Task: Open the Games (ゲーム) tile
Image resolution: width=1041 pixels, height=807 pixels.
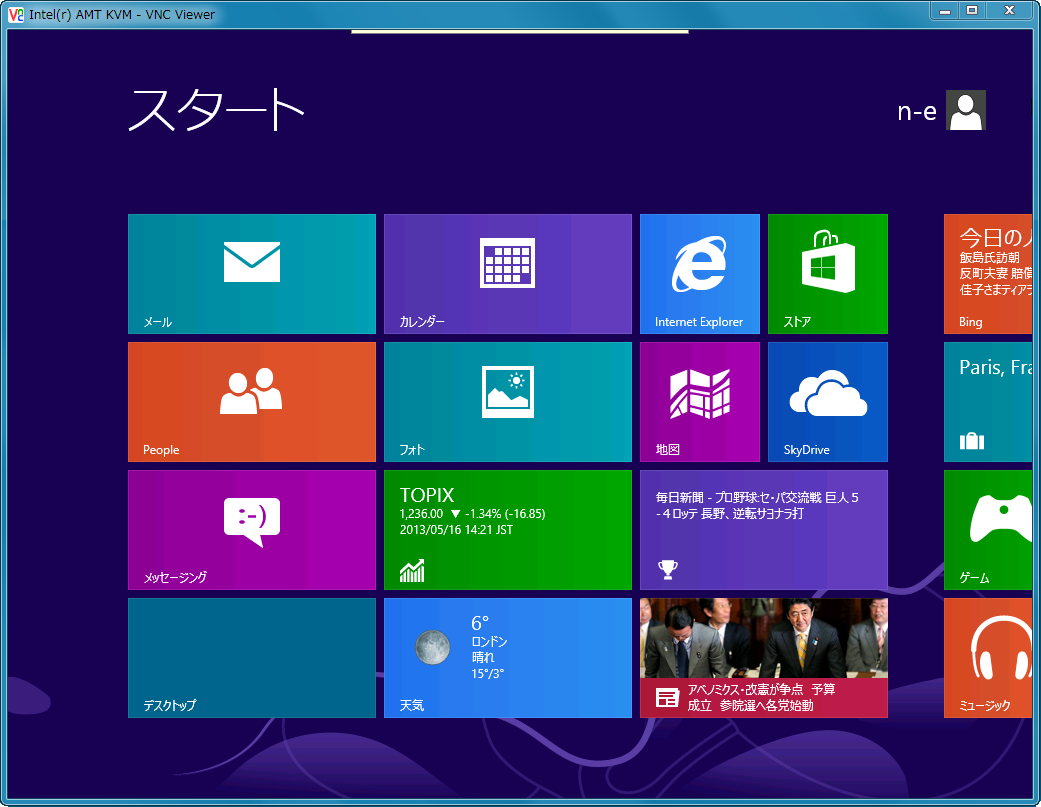Action: pos(989,530)
